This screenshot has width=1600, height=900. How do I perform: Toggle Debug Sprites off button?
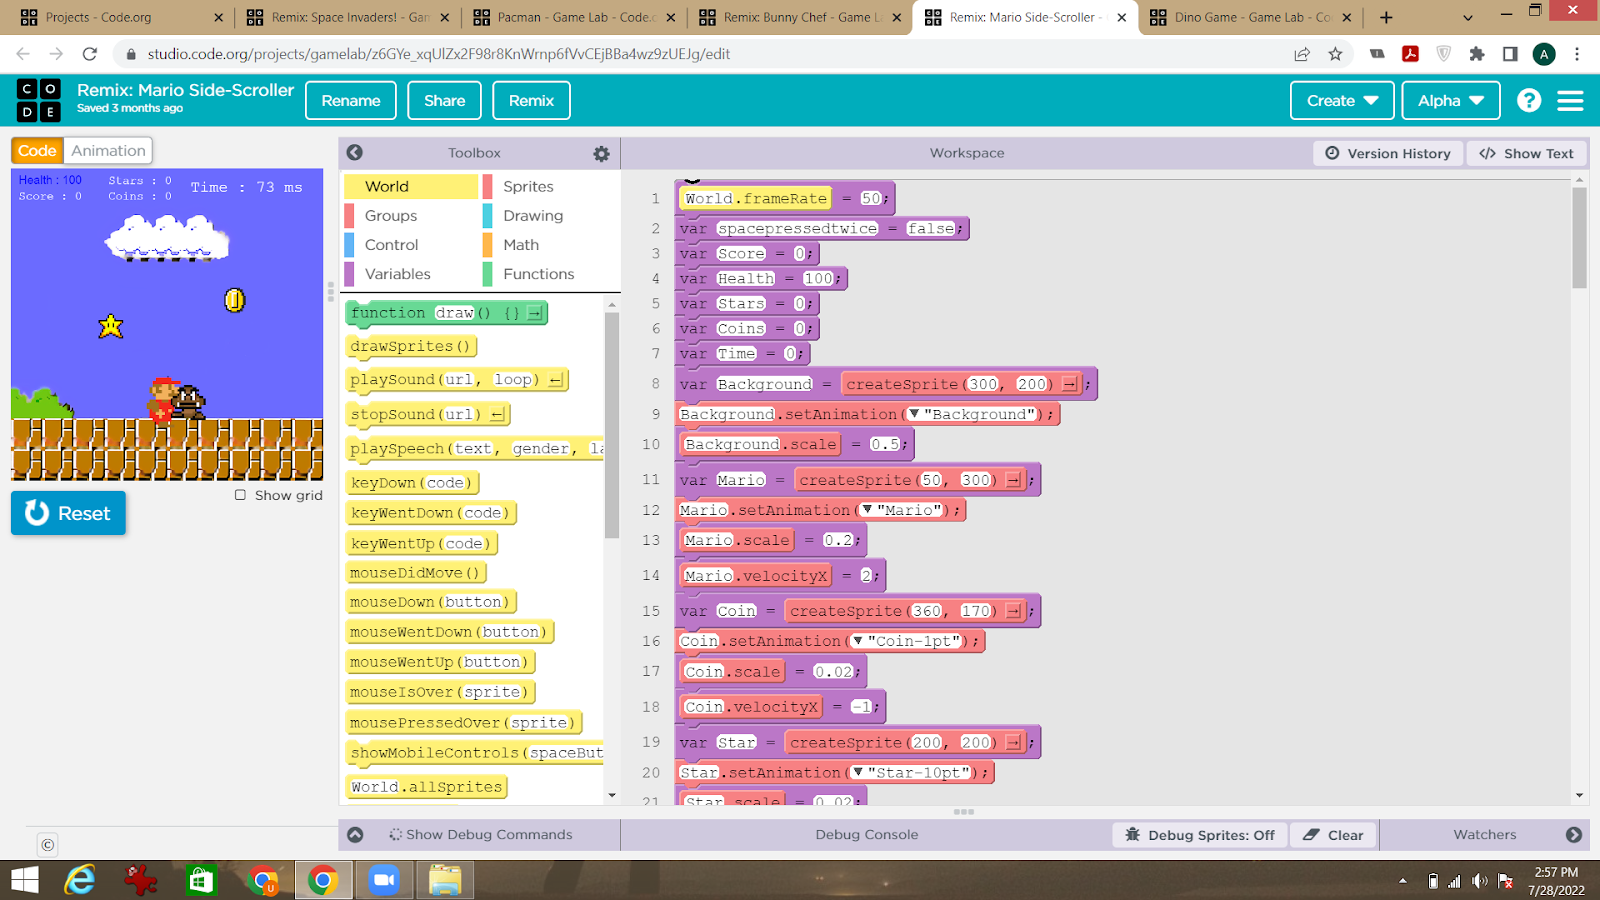coord(1200,835)
